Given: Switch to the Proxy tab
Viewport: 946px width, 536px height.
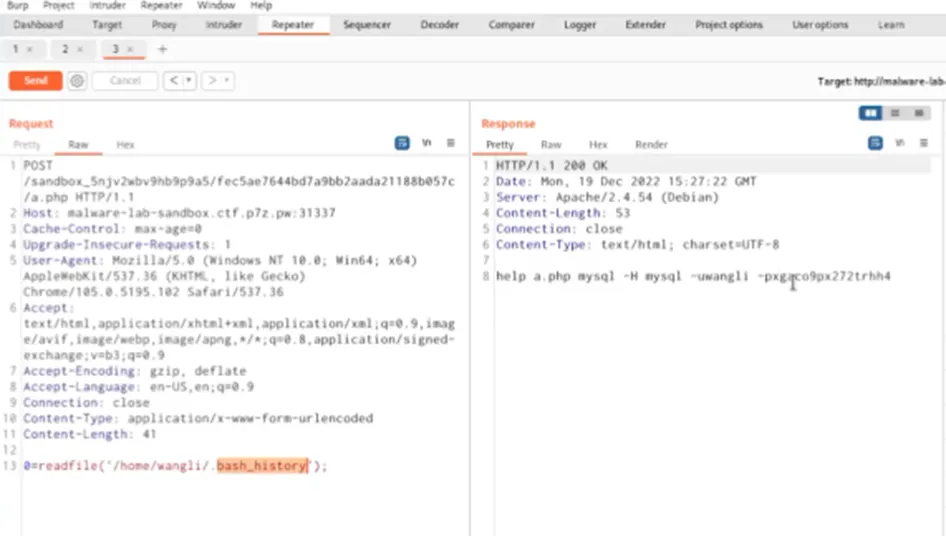Looking at the screenshot, I should pos(164,25).
